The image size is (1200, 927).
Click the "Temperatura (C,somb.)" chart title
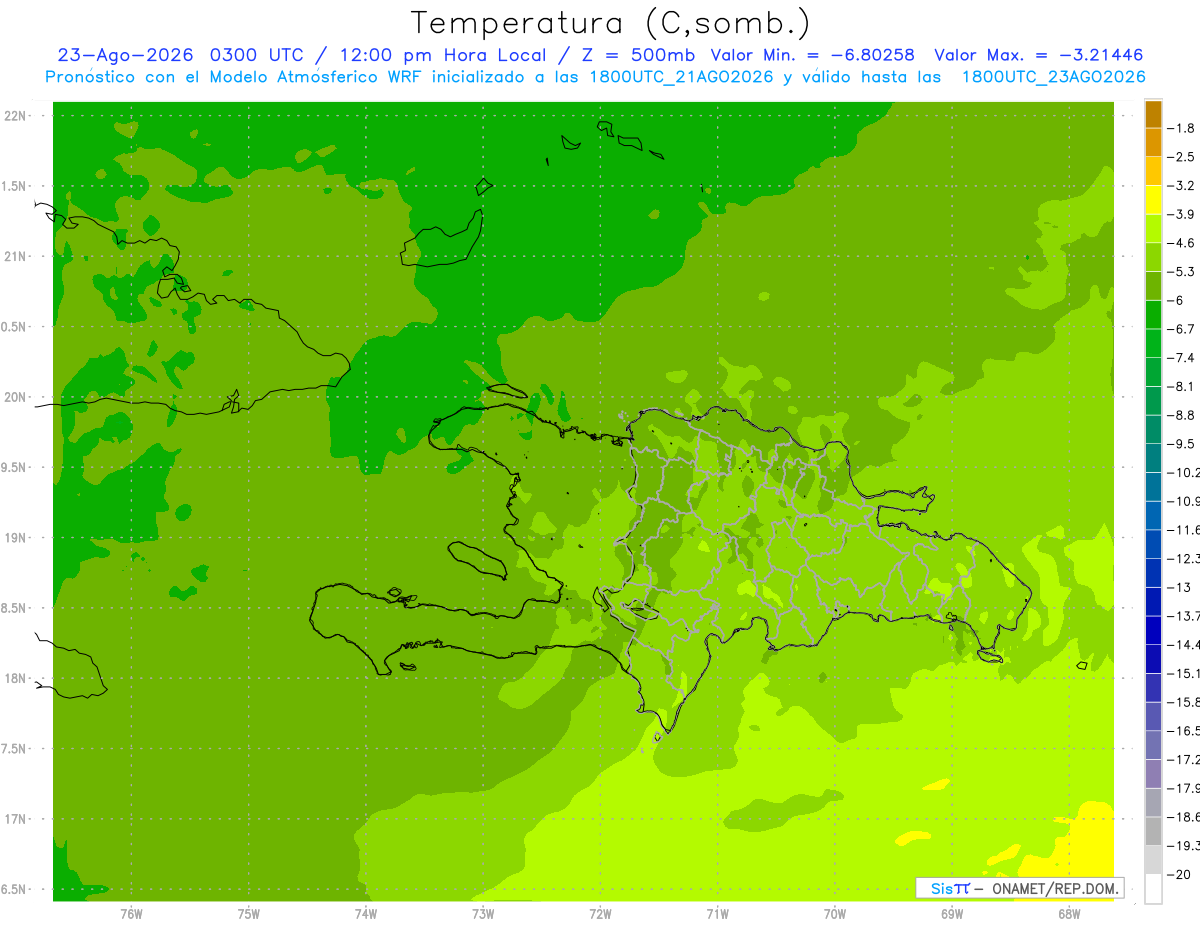tap(610, 23)
